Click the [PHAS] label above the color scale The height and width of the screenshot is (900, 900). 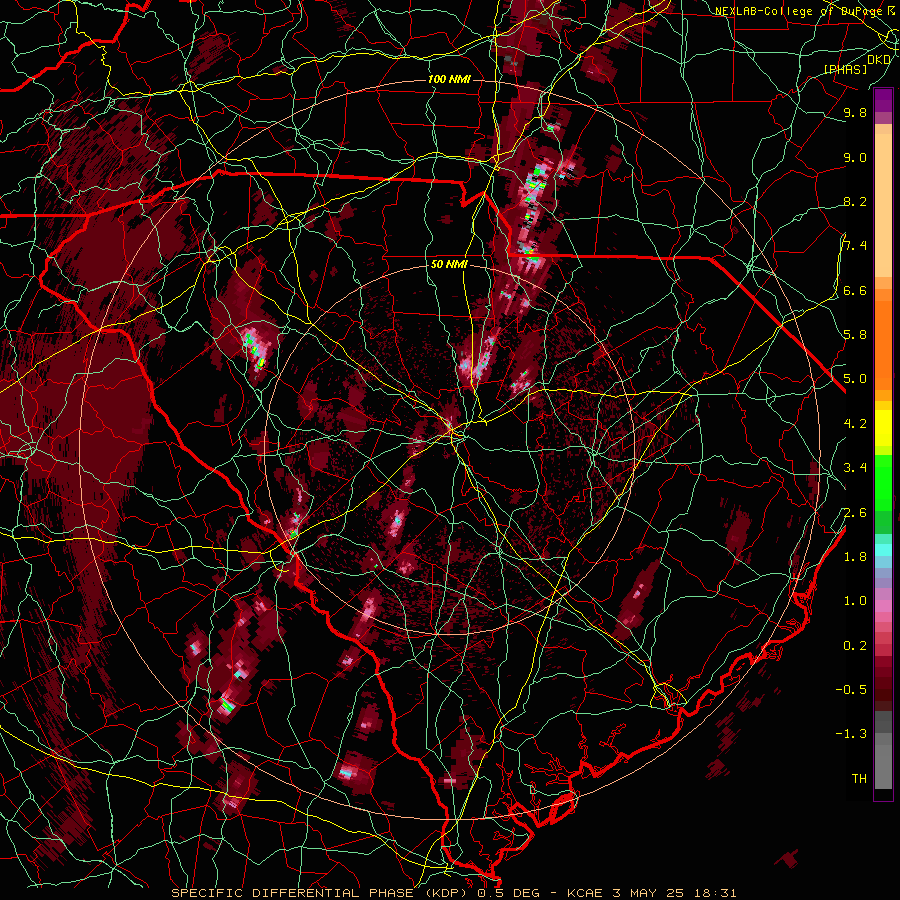click(x=845, y=69)
